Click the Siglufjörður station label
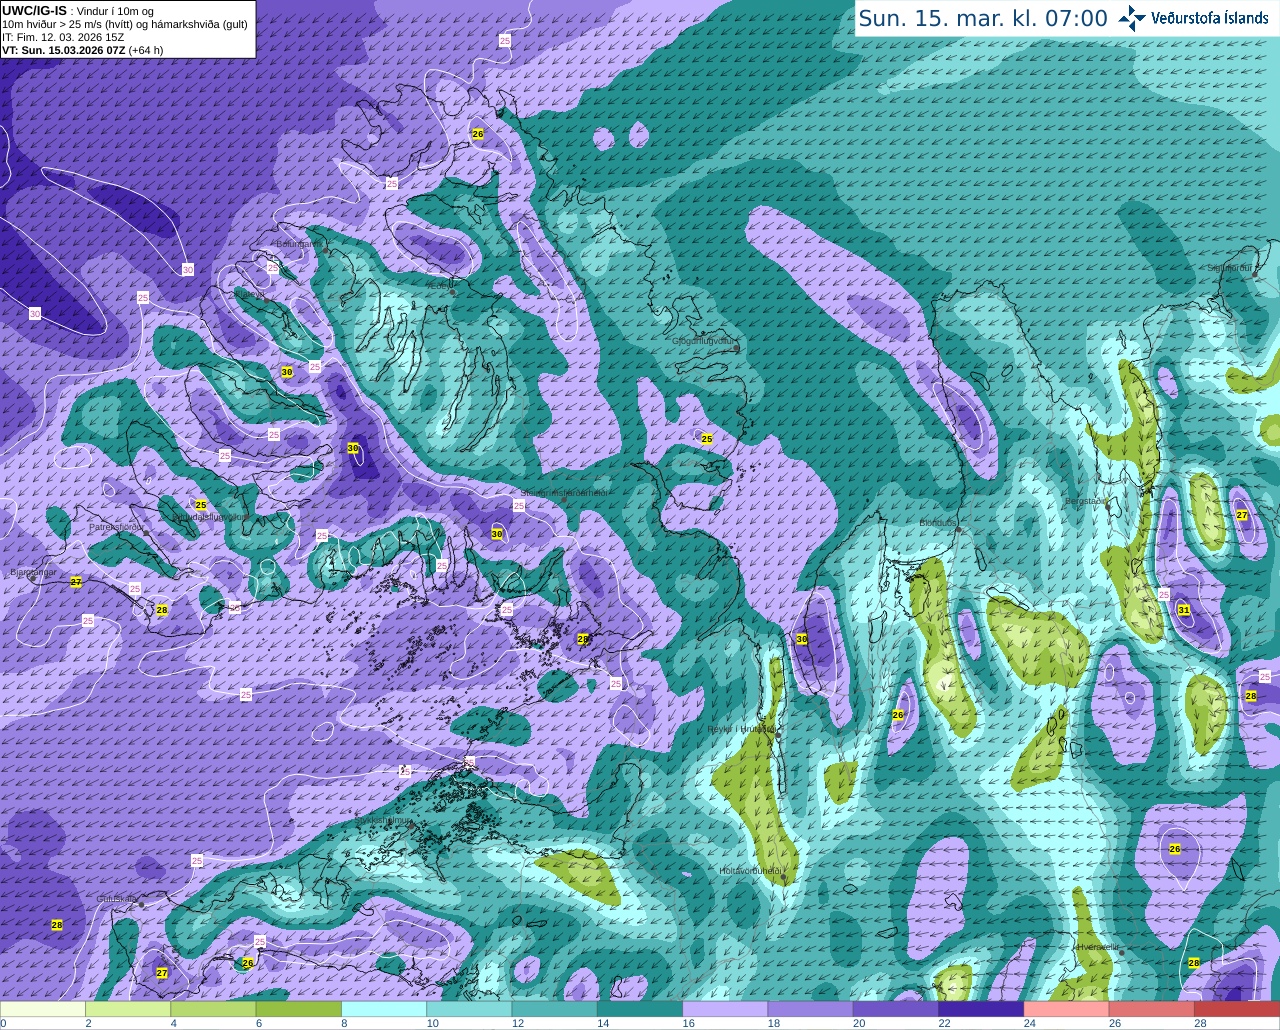 (x=1230, y=268)
